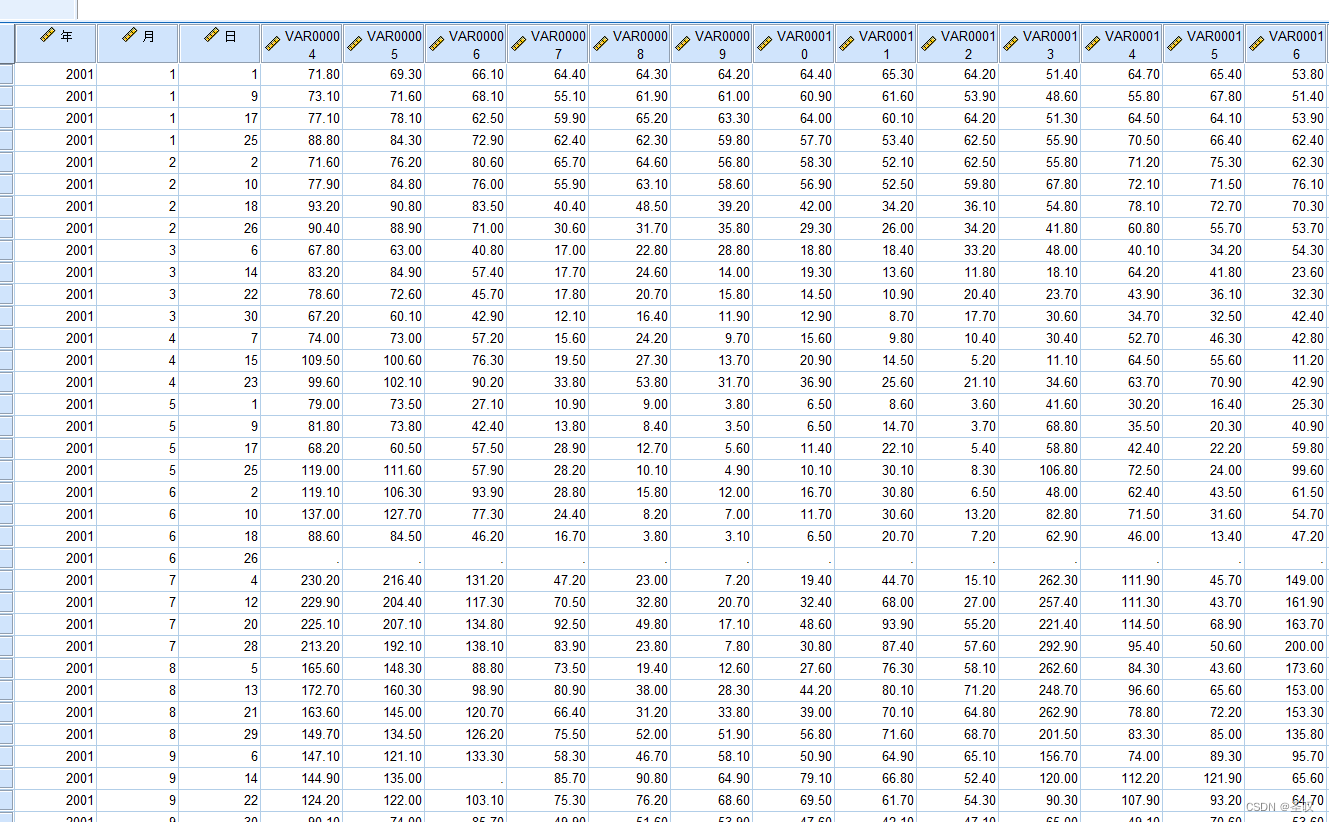Select the VAR00015 column header
This screenshot has height=822, width=1329.
pyautogui.click(x=1204, y=44)
